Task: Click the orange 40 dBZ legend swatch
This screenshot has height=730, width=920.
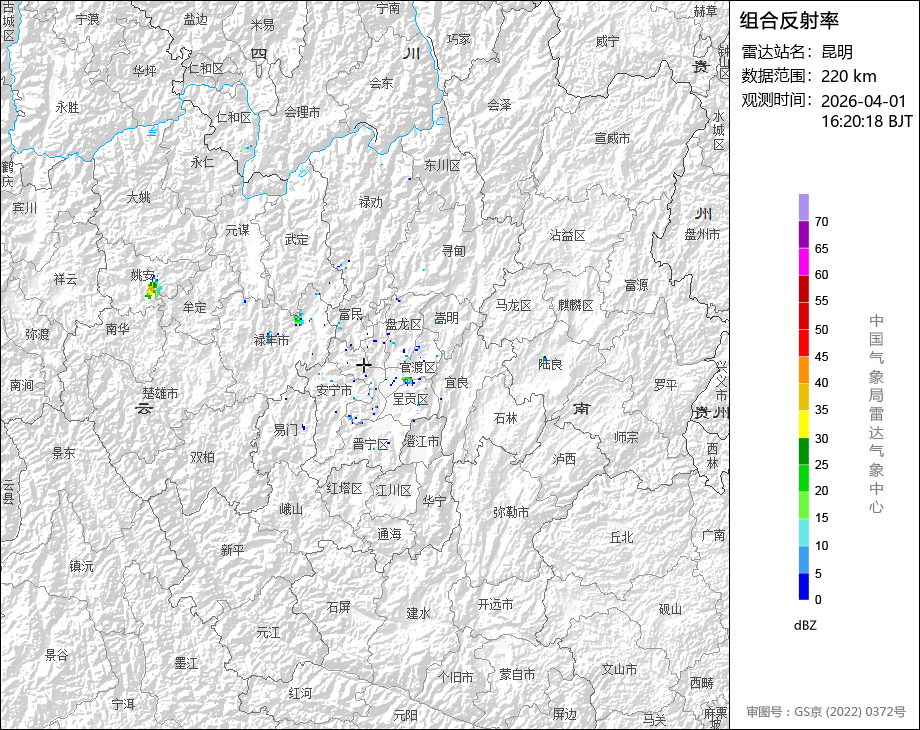Action: (804, 370)
